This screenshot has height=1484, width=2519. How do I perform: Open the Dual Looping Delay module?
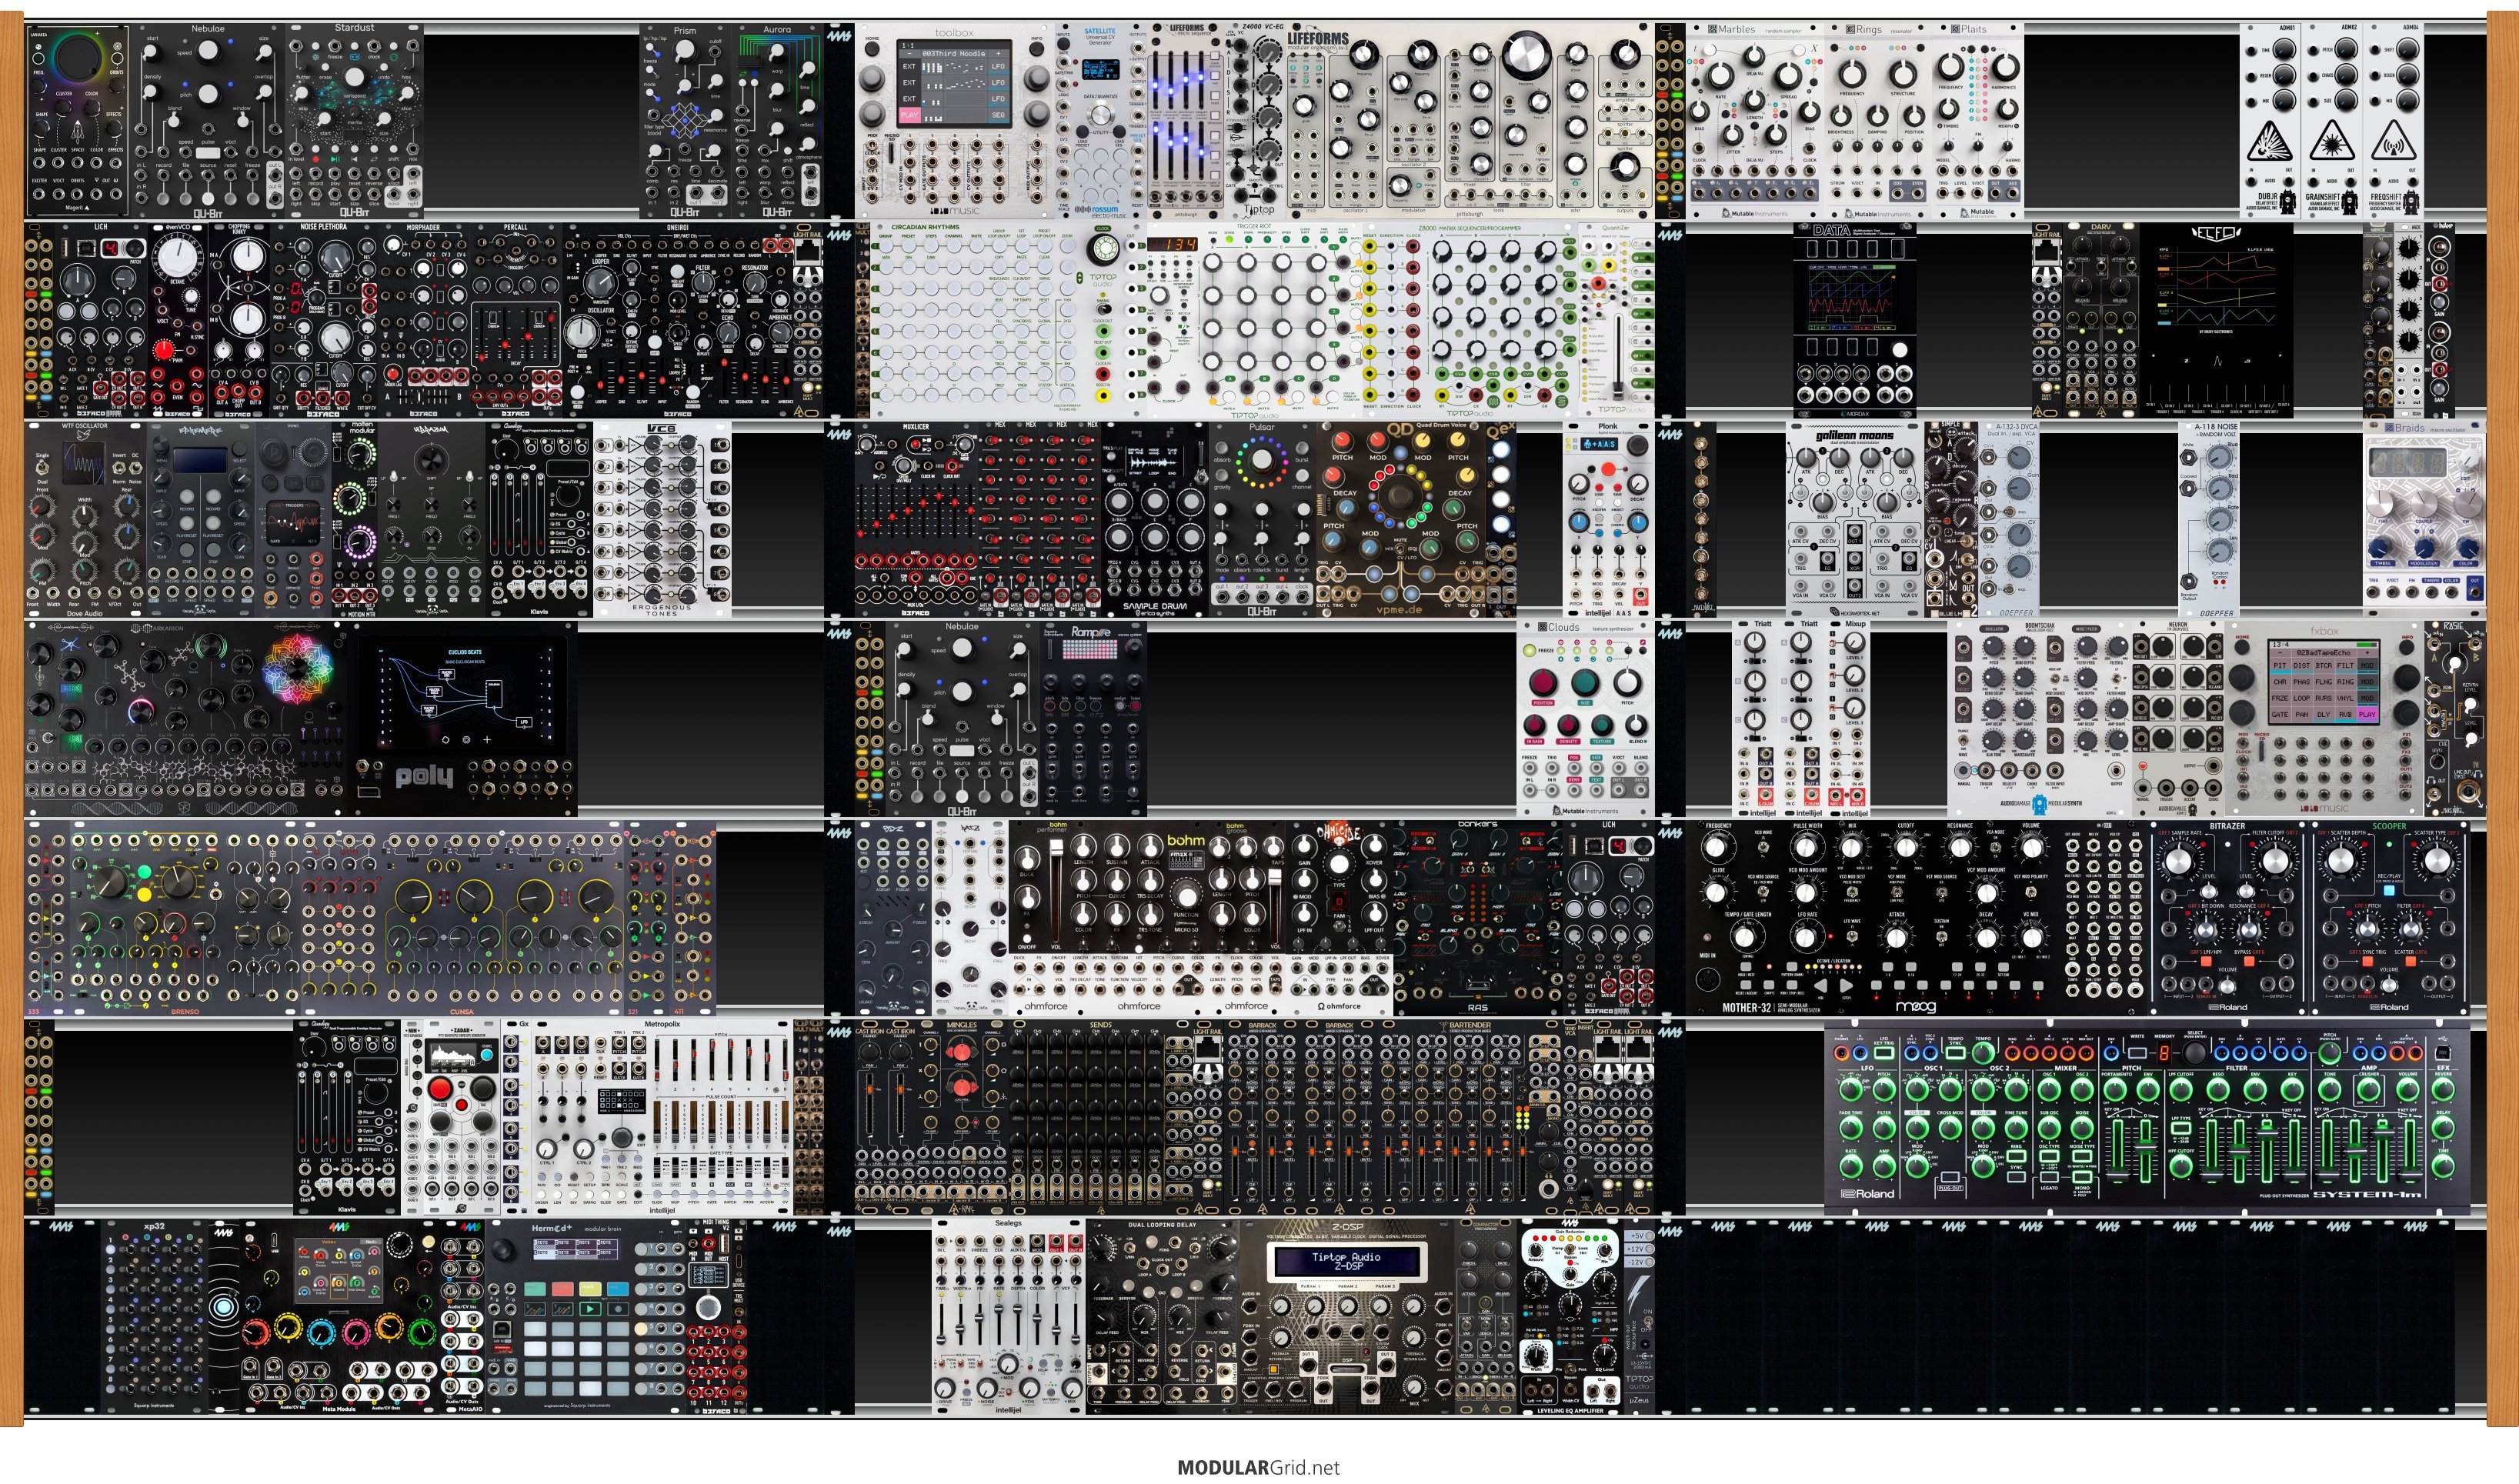[x=1162, y=1316]
